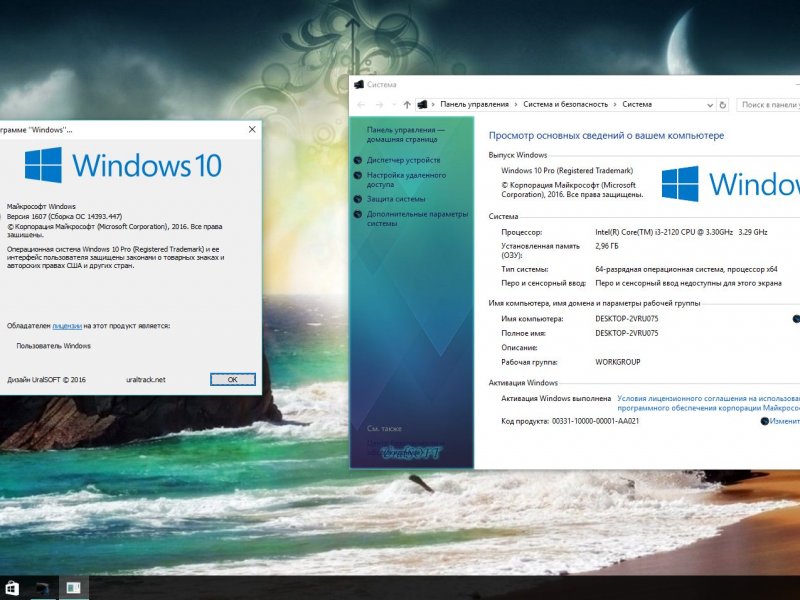
Task: Click the 64-разрядная операционная система value
Action: tap(686, 269)
